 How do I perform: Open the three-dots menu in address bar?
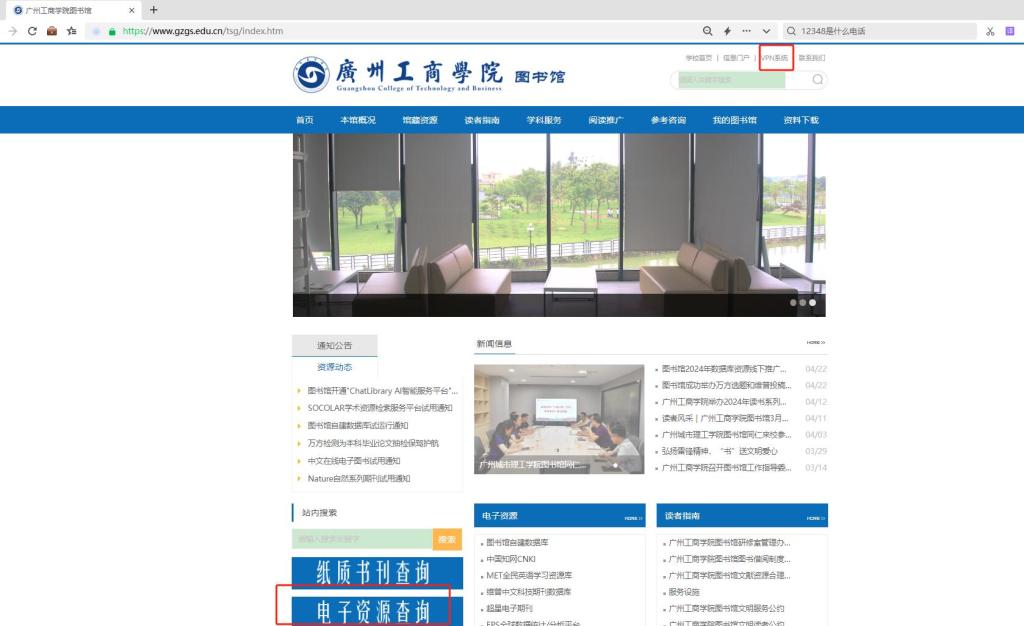point(746,31)
